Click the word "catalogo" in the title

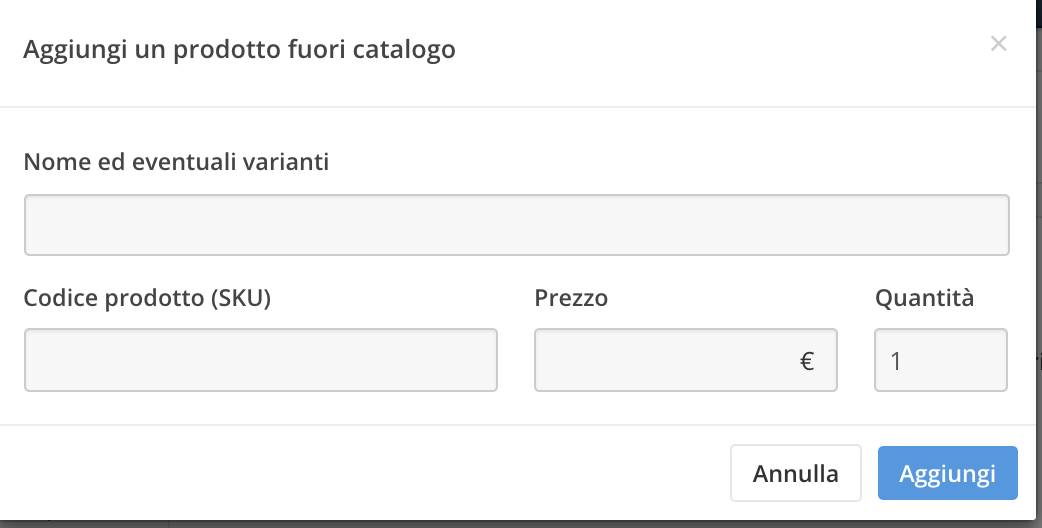412,49
